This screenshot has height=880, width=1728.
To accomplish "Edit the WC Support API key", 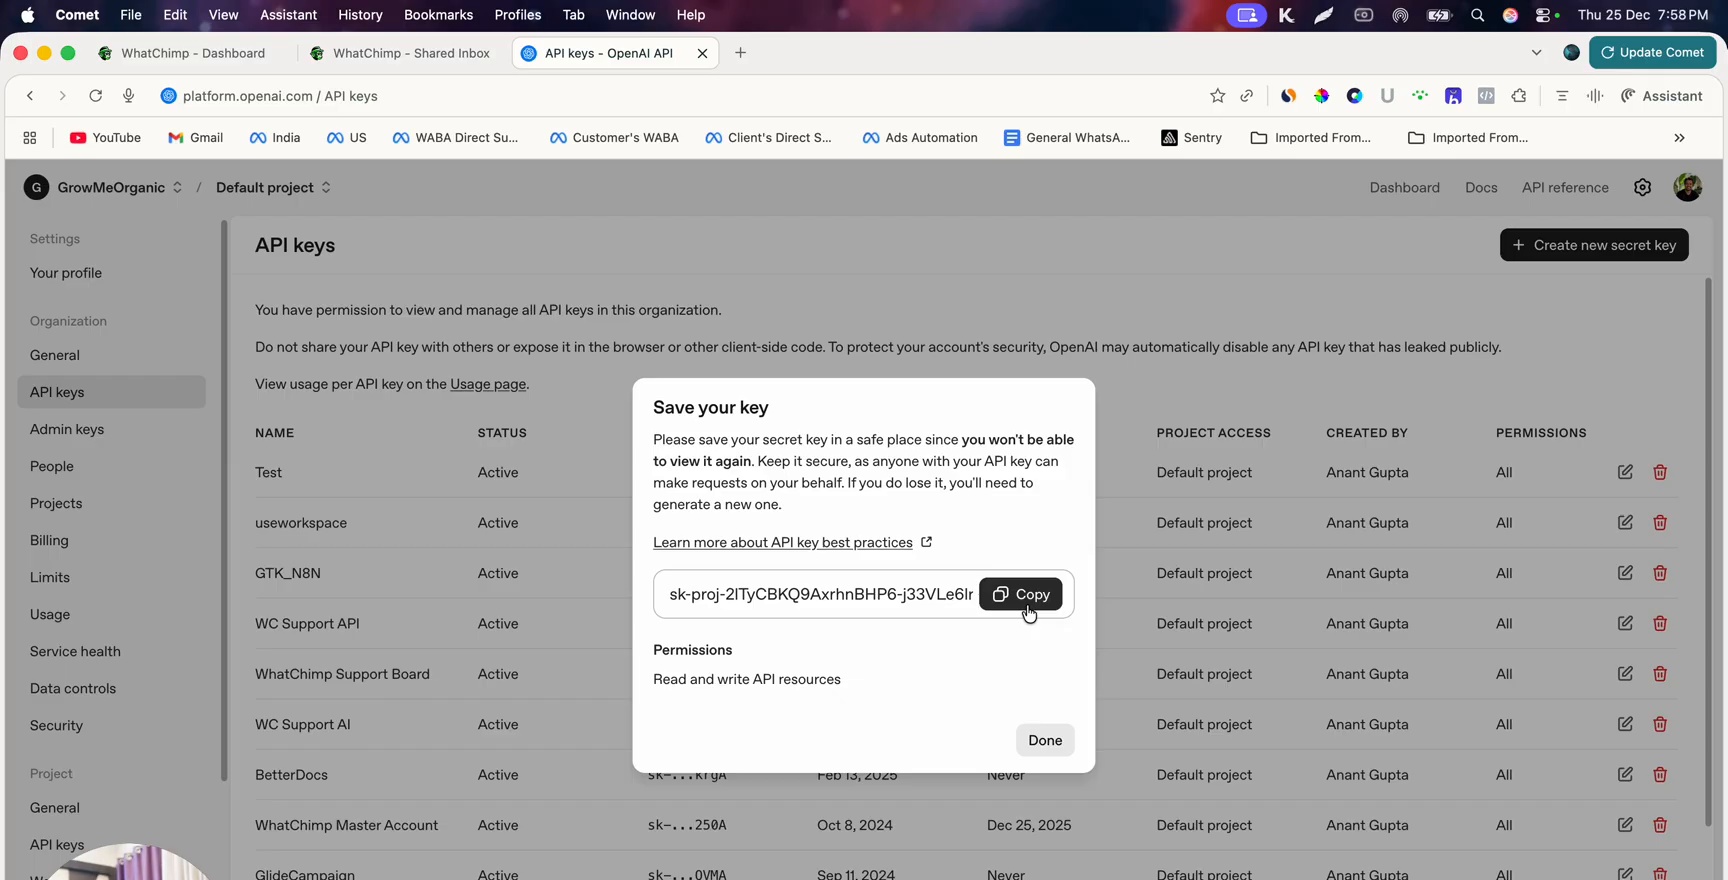I will tap(1625, 623).
